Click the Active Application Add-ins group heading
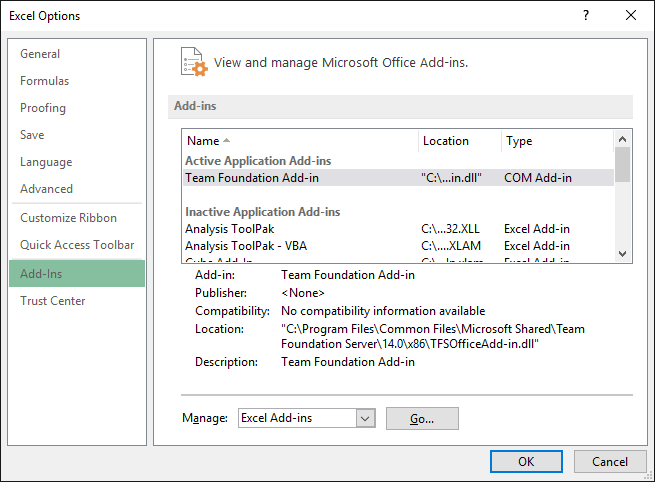 [258, 161]
